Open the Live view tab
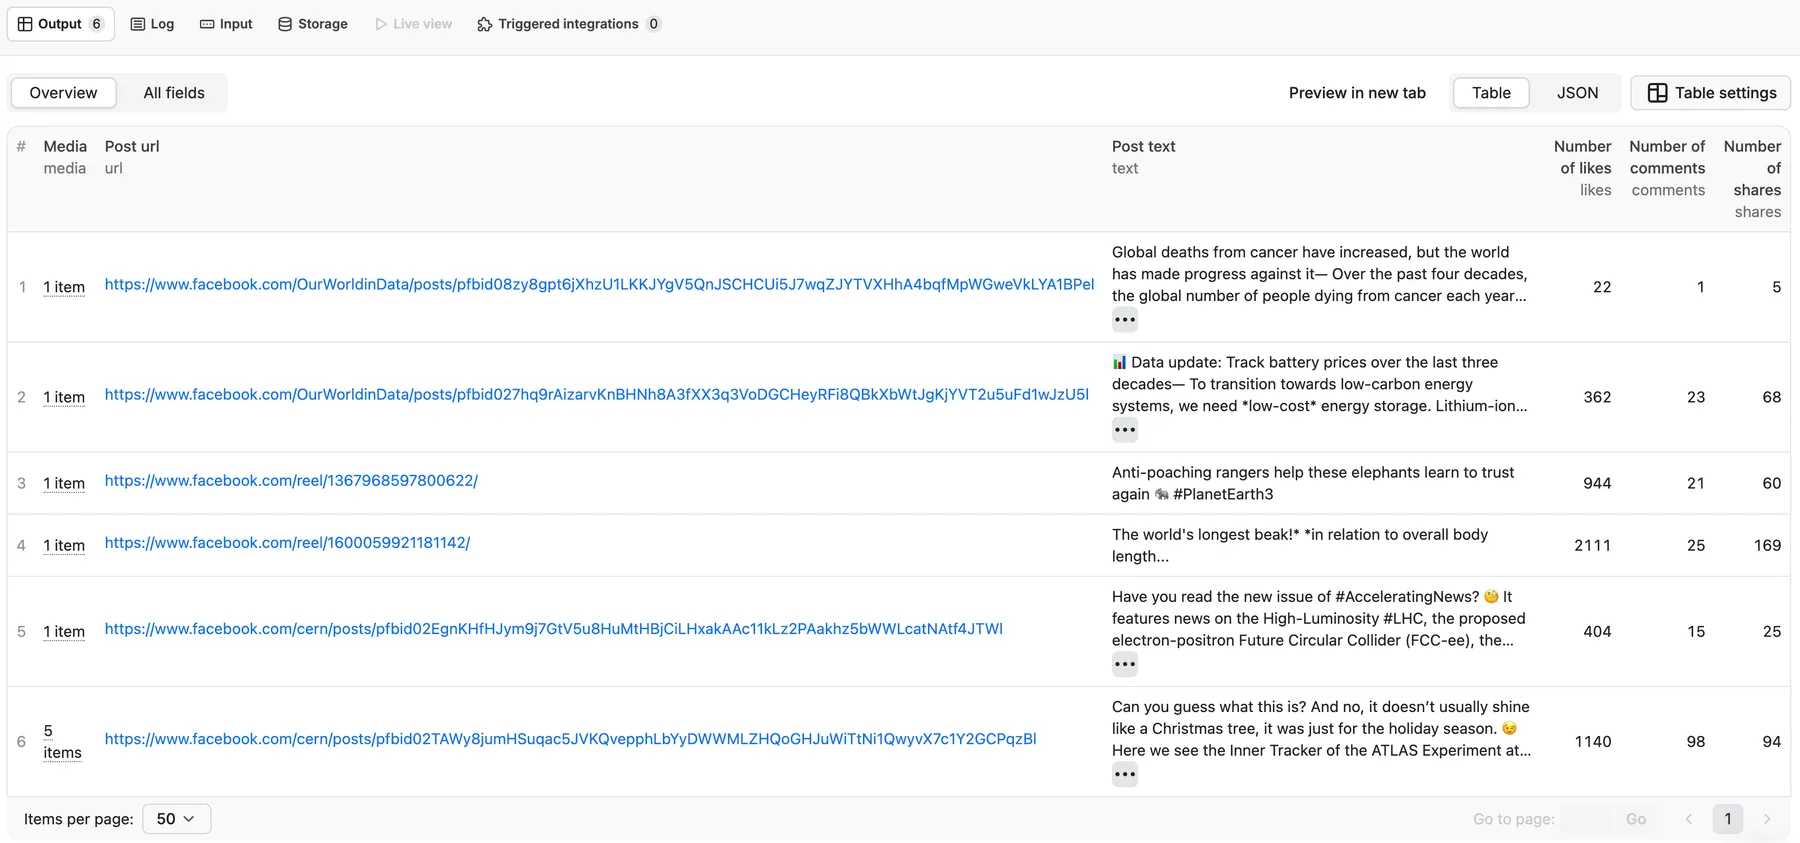 coord(413,24)
